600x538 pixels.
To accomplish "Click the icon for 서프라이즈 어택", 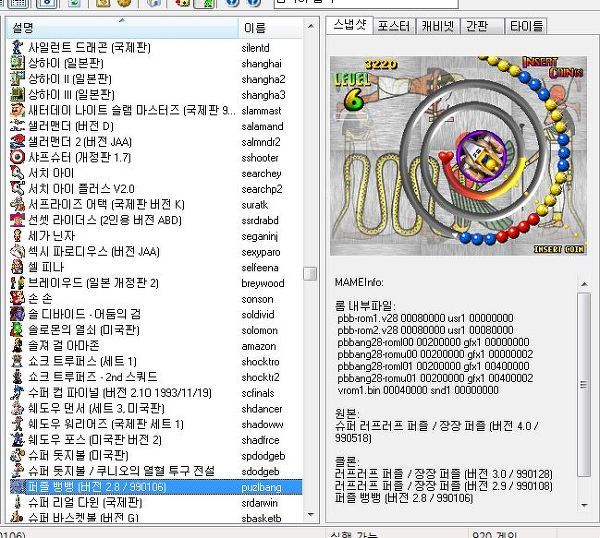I will pos(17,204).
